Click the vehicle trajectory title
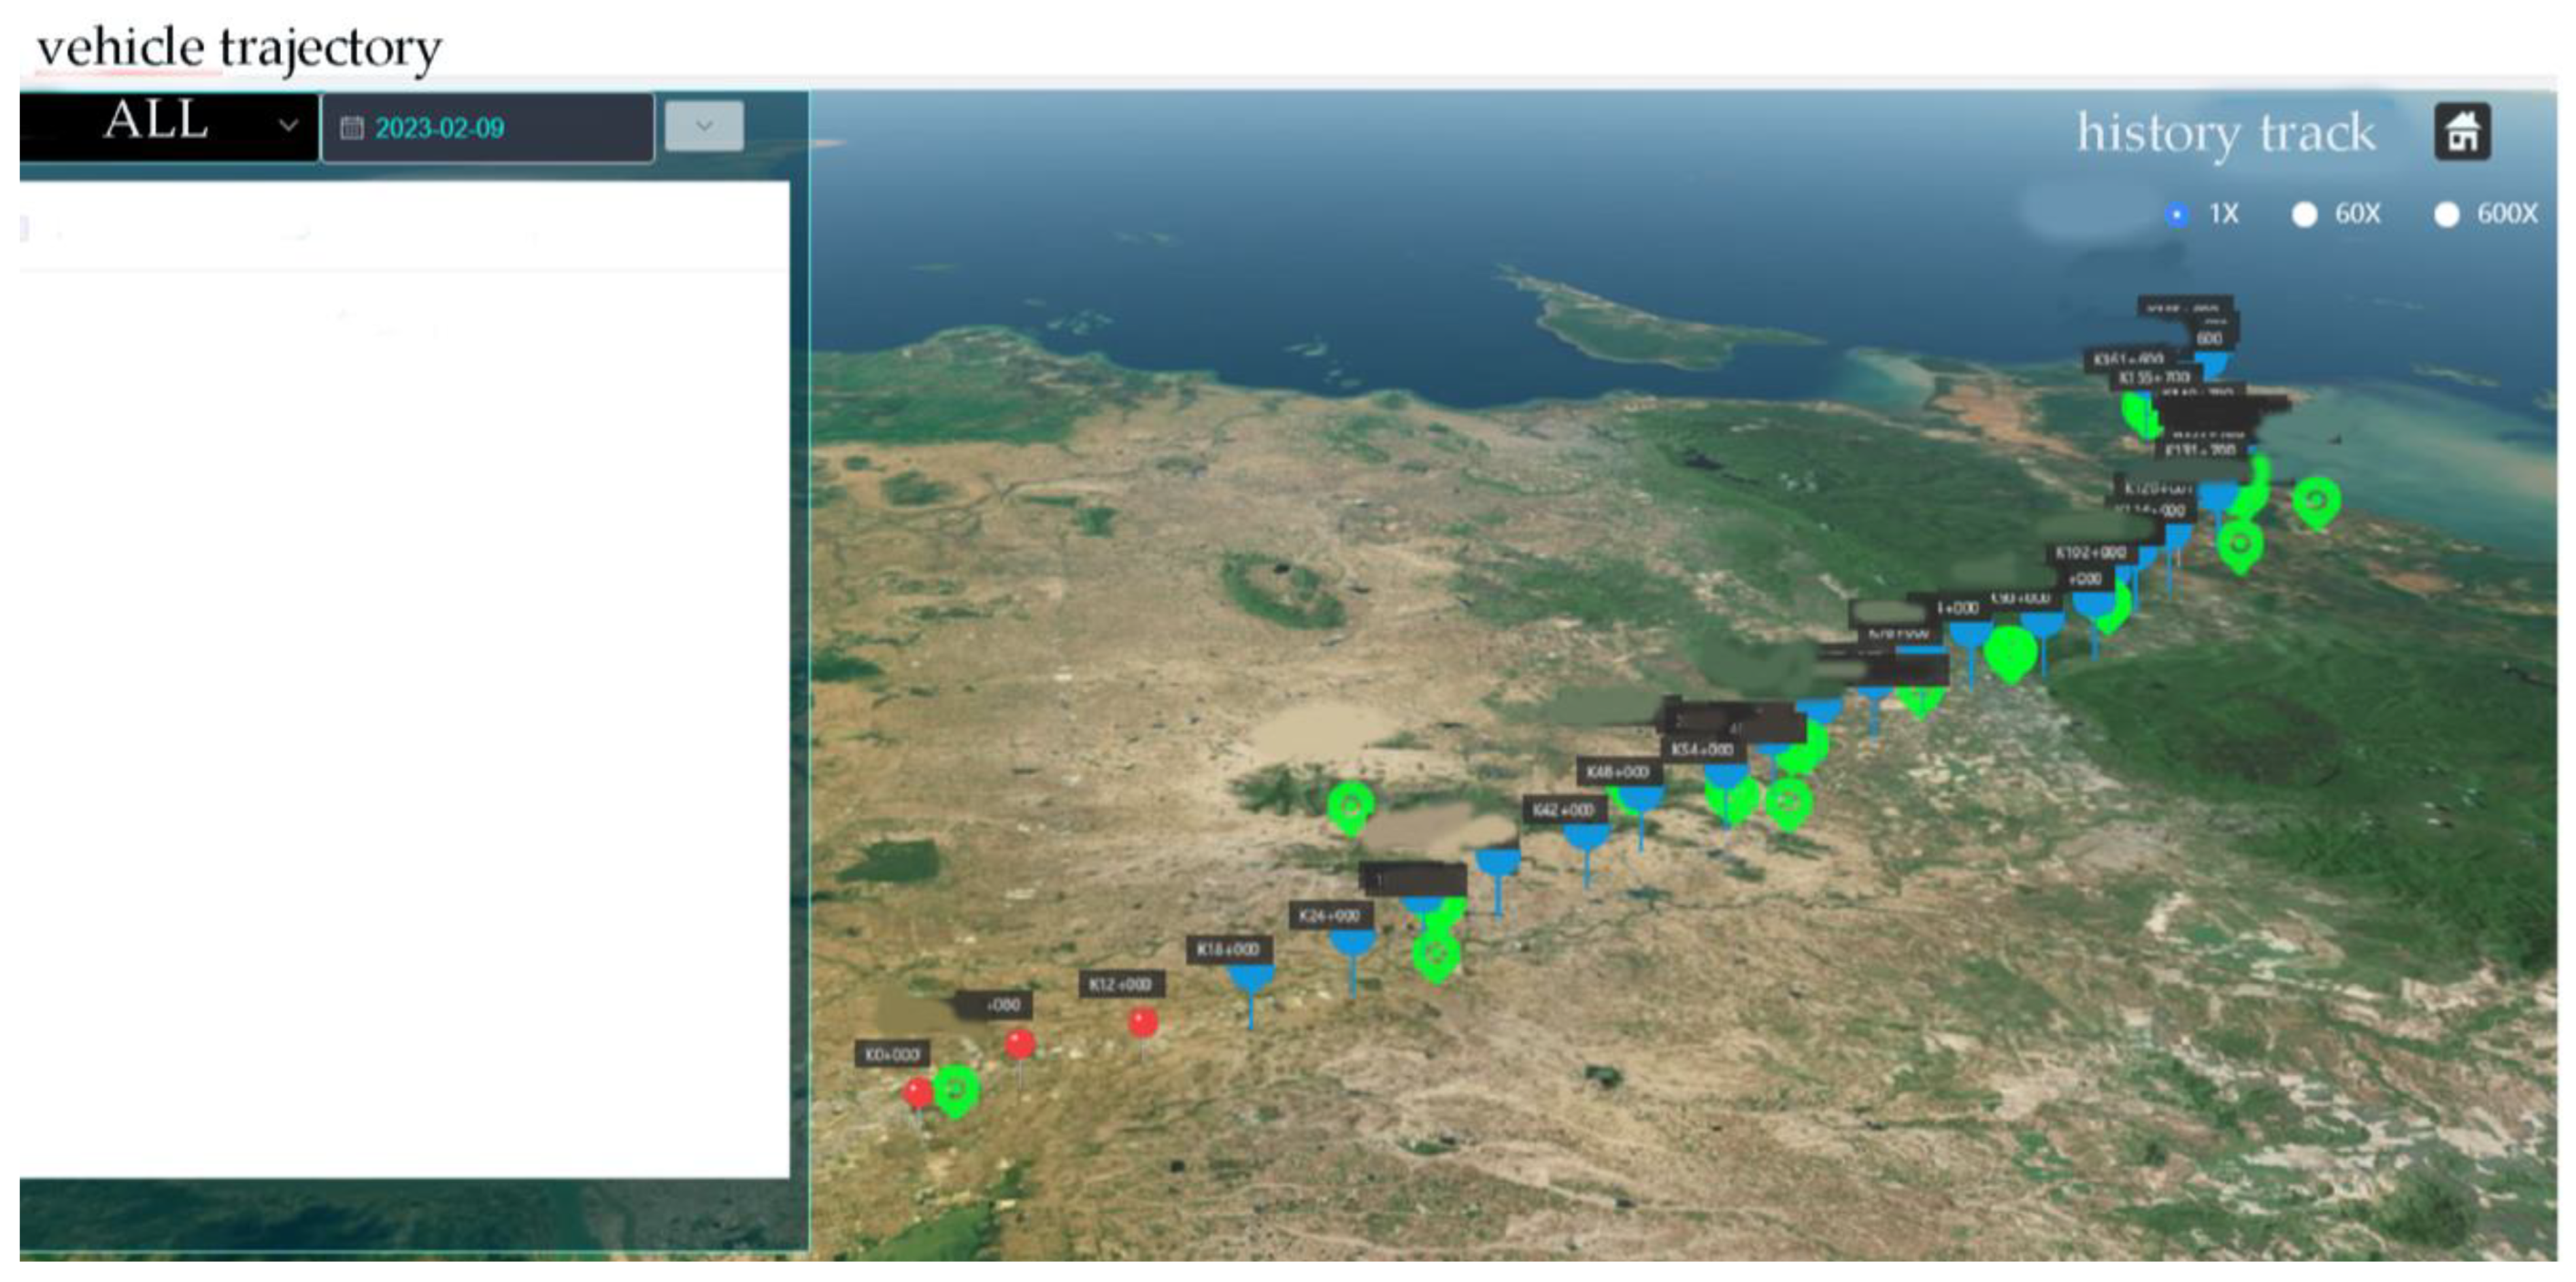Image resolution: width=2576 pixels, height=1282 pixels. [239, 47]
